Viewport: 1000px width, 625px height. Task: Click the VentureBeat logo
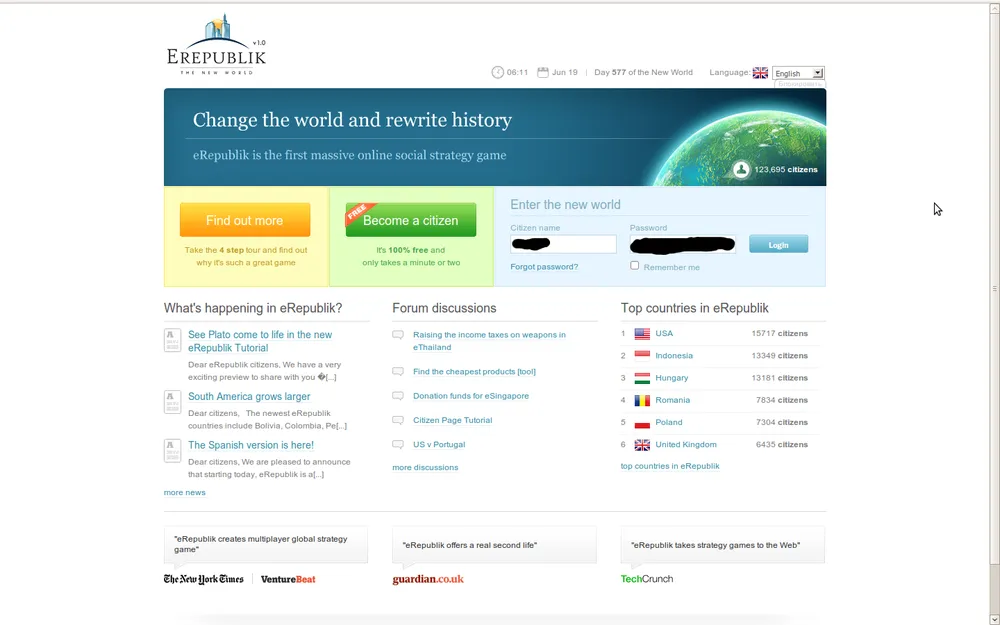288,579
